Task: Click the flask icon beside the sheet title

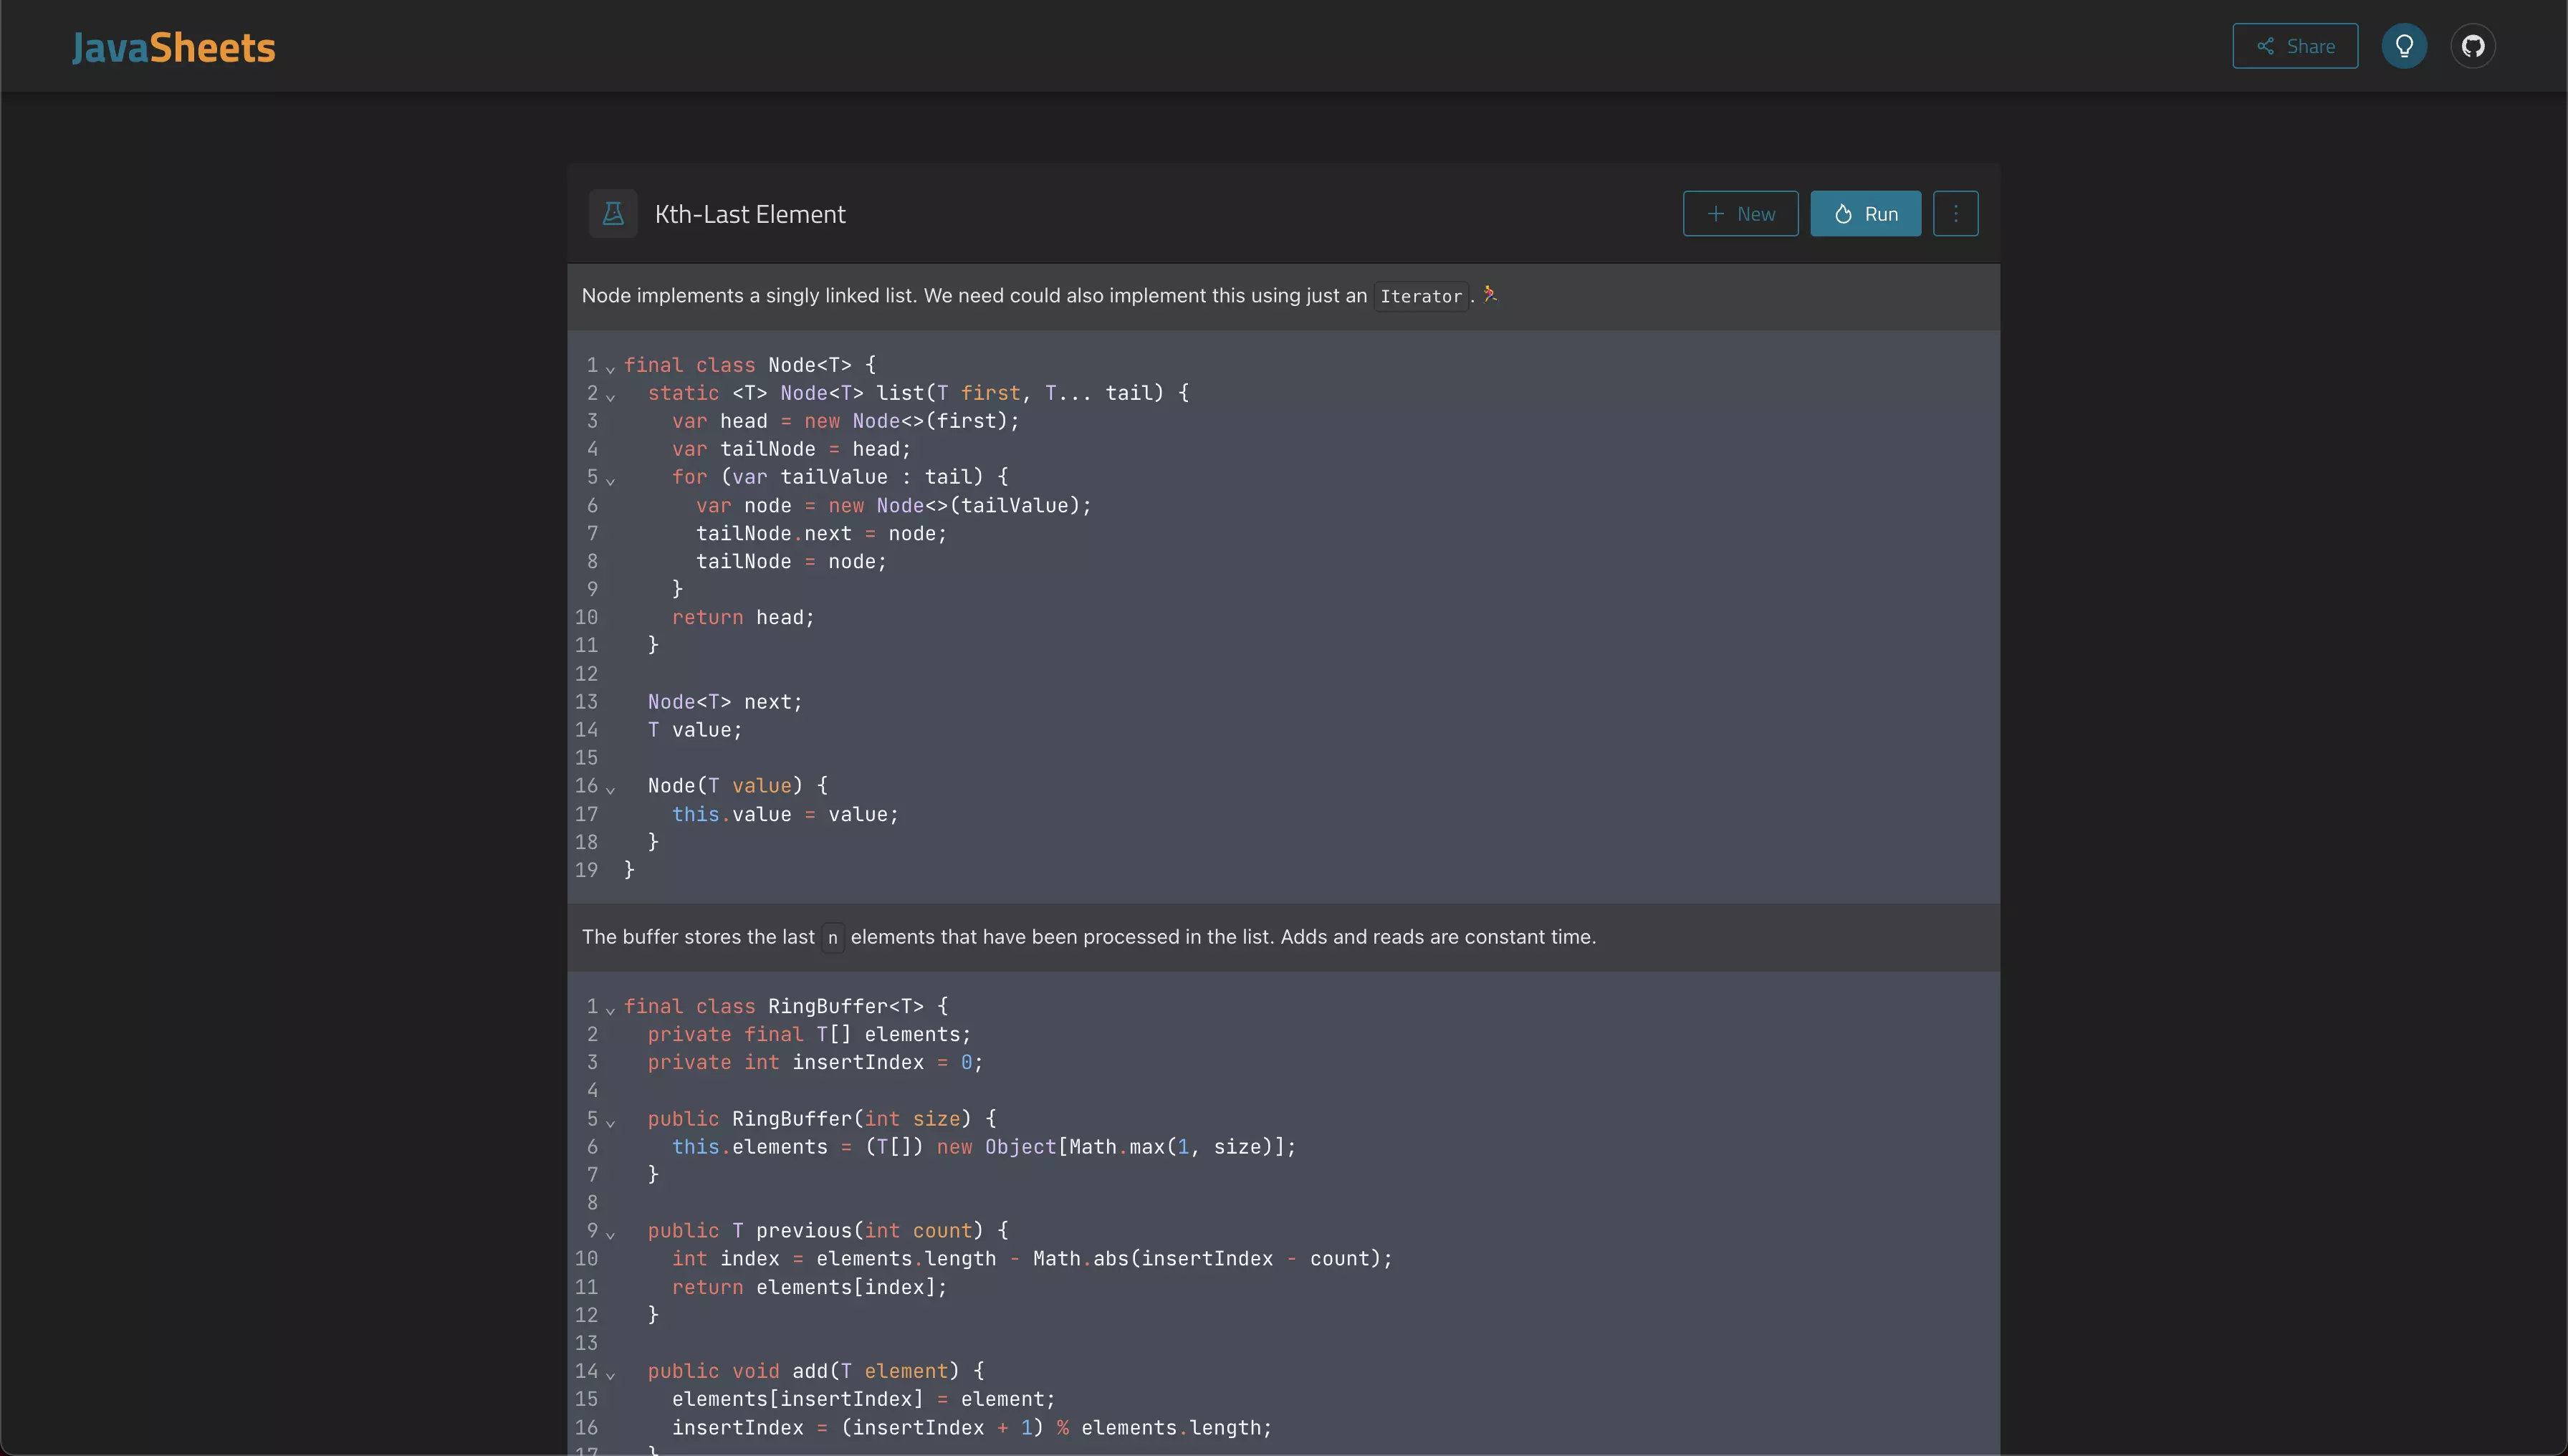Action: (612, 213)
